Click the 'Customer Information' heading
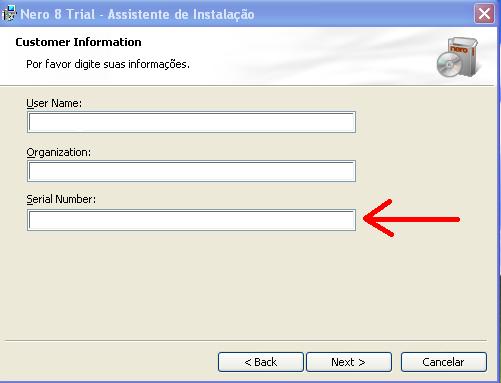501x383 pixels. tap(78, 42)
